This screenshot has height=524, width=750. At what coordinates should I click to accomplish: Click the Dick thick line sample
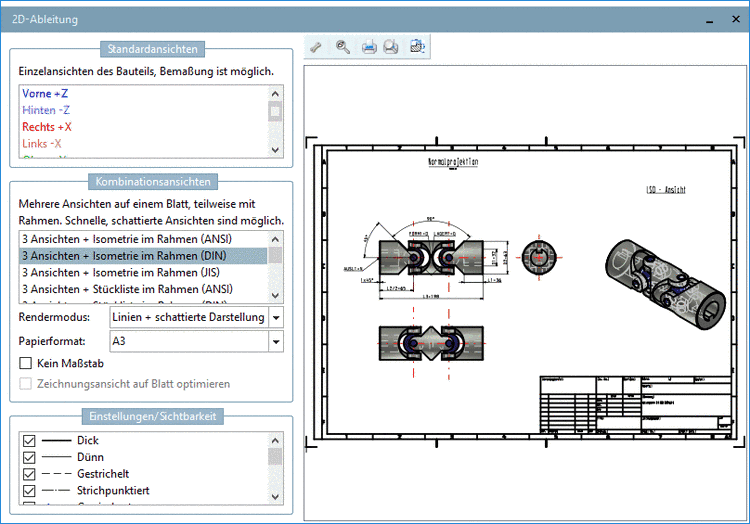pyautogui.click(x=56, y=441)
